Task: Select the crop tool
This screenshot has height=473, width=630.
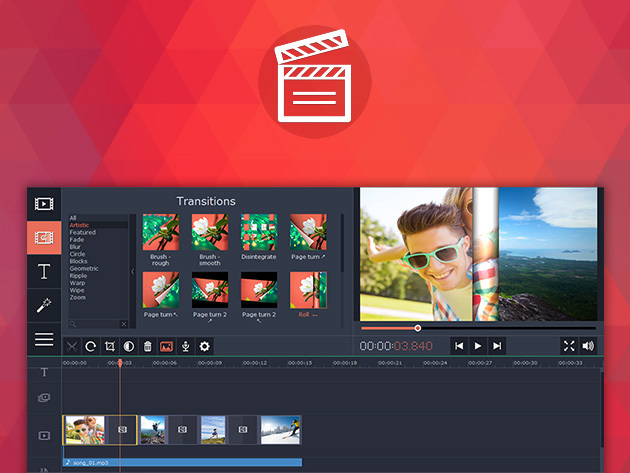Action: tap(110, 346)
